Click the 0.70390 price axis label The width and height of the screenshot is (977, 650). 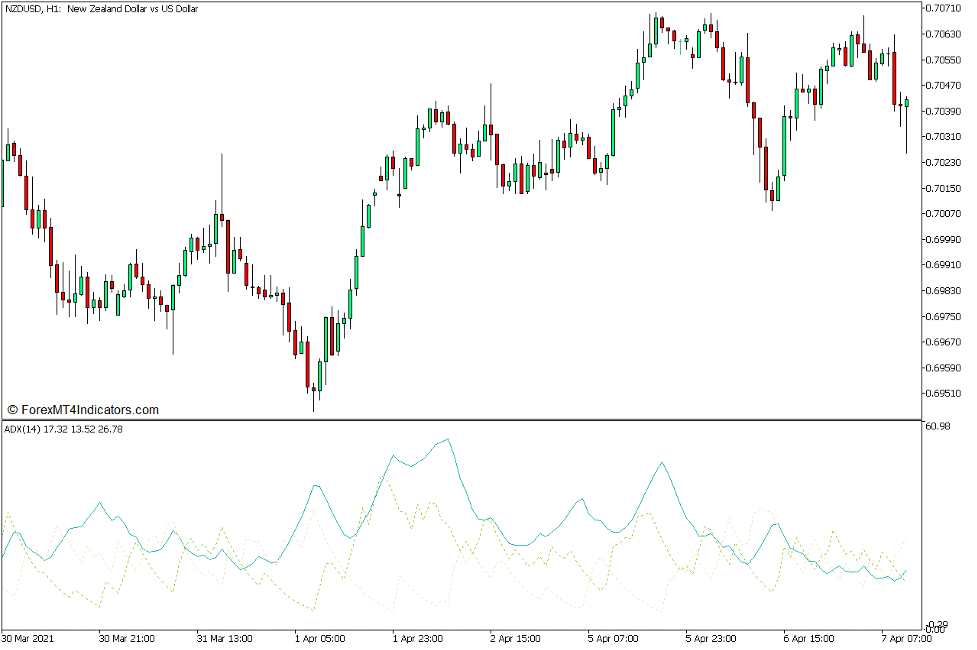click(943, 111)
